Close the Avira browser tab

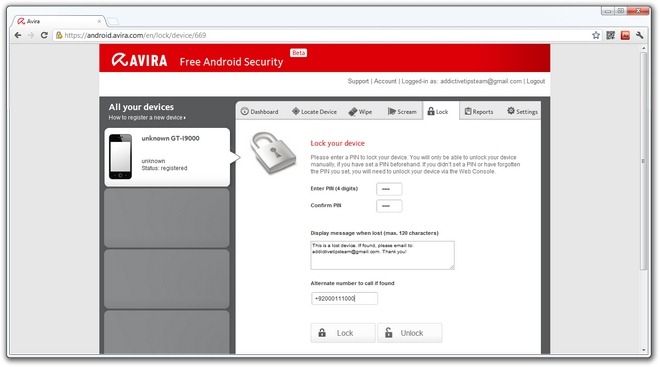99,21
